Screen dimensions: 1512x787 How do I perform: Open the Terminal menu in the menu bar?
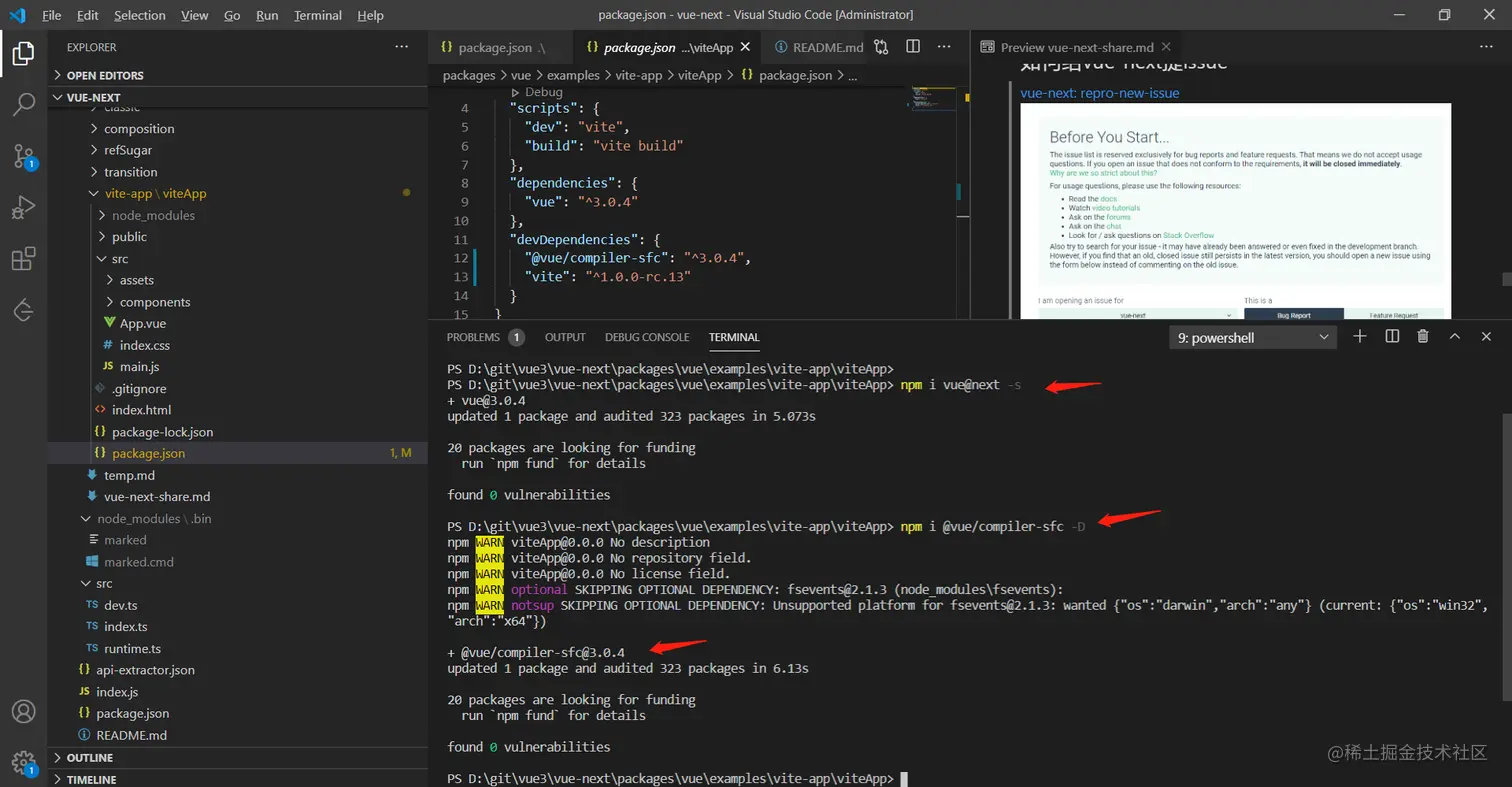[x=318, y=15]
